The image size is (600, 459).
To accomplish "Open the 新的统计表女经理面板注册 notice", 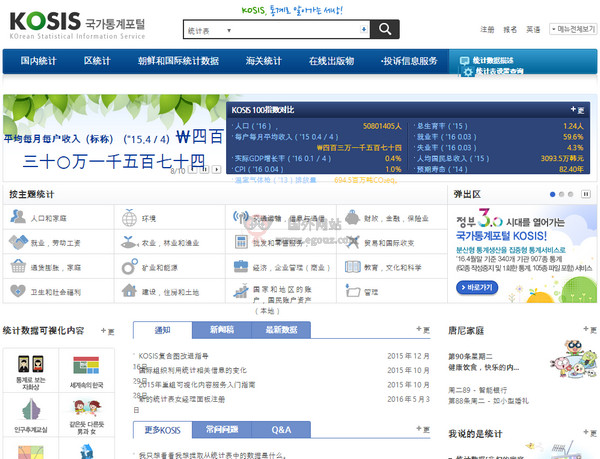I will point(182,399).
